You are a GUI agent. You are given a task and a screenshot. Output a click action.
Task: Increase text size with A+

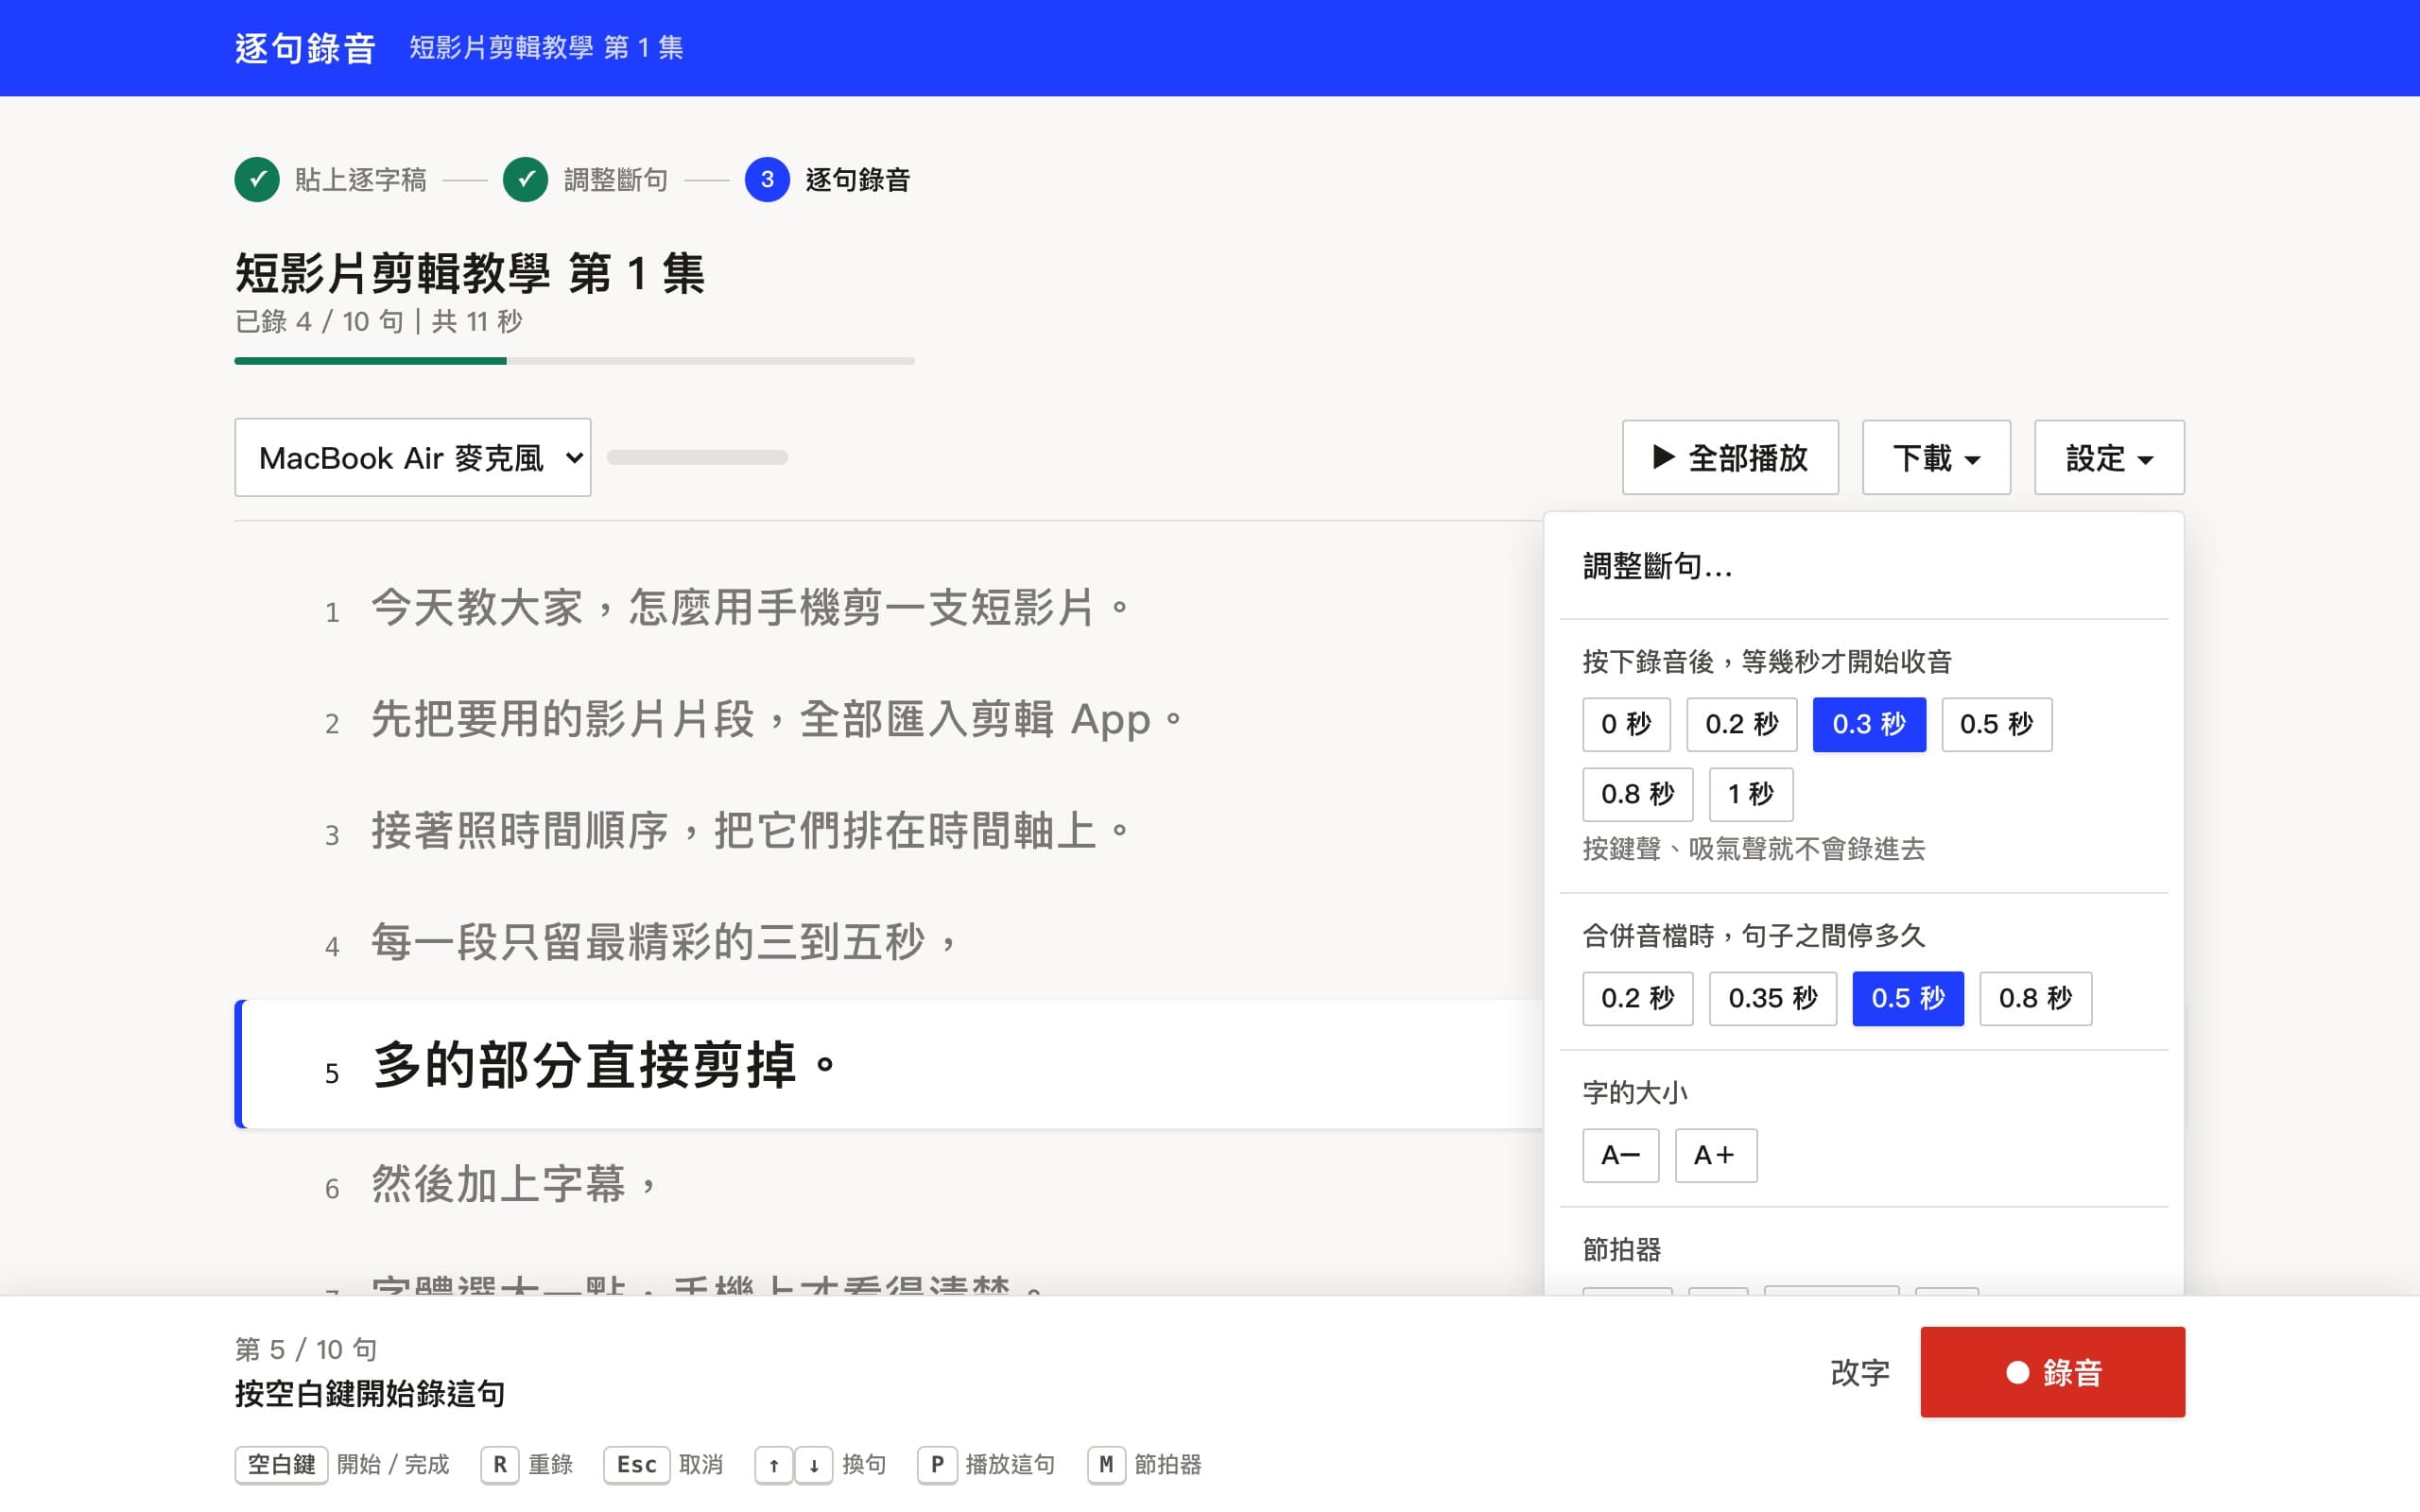pyautogui.click(x=1715, y=1155)
